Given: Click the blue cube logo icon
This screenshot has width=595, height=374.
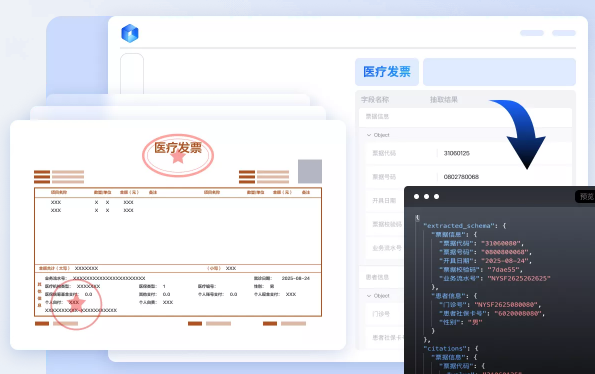Looking at the screenshot, I should coord(130,33).
